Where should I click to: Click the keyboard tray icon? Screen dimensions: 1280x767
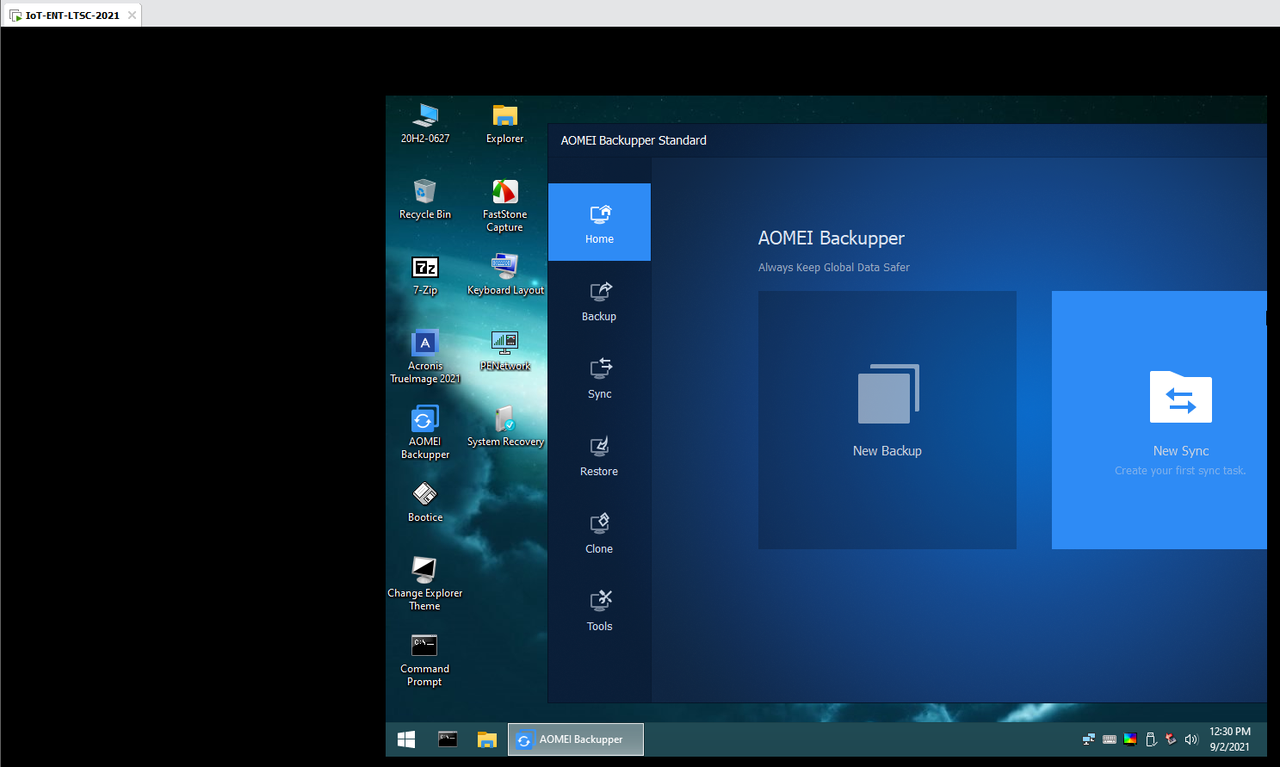pyautogui.click(x=1109, y=740)
